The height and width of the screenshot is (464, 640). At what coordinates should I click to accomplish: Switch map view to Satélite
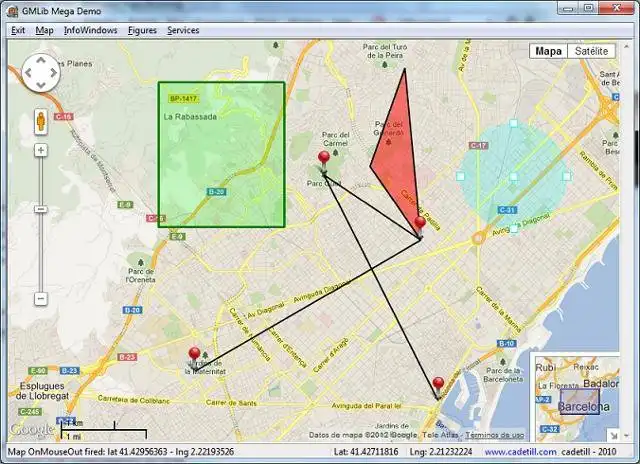point(591,51)
